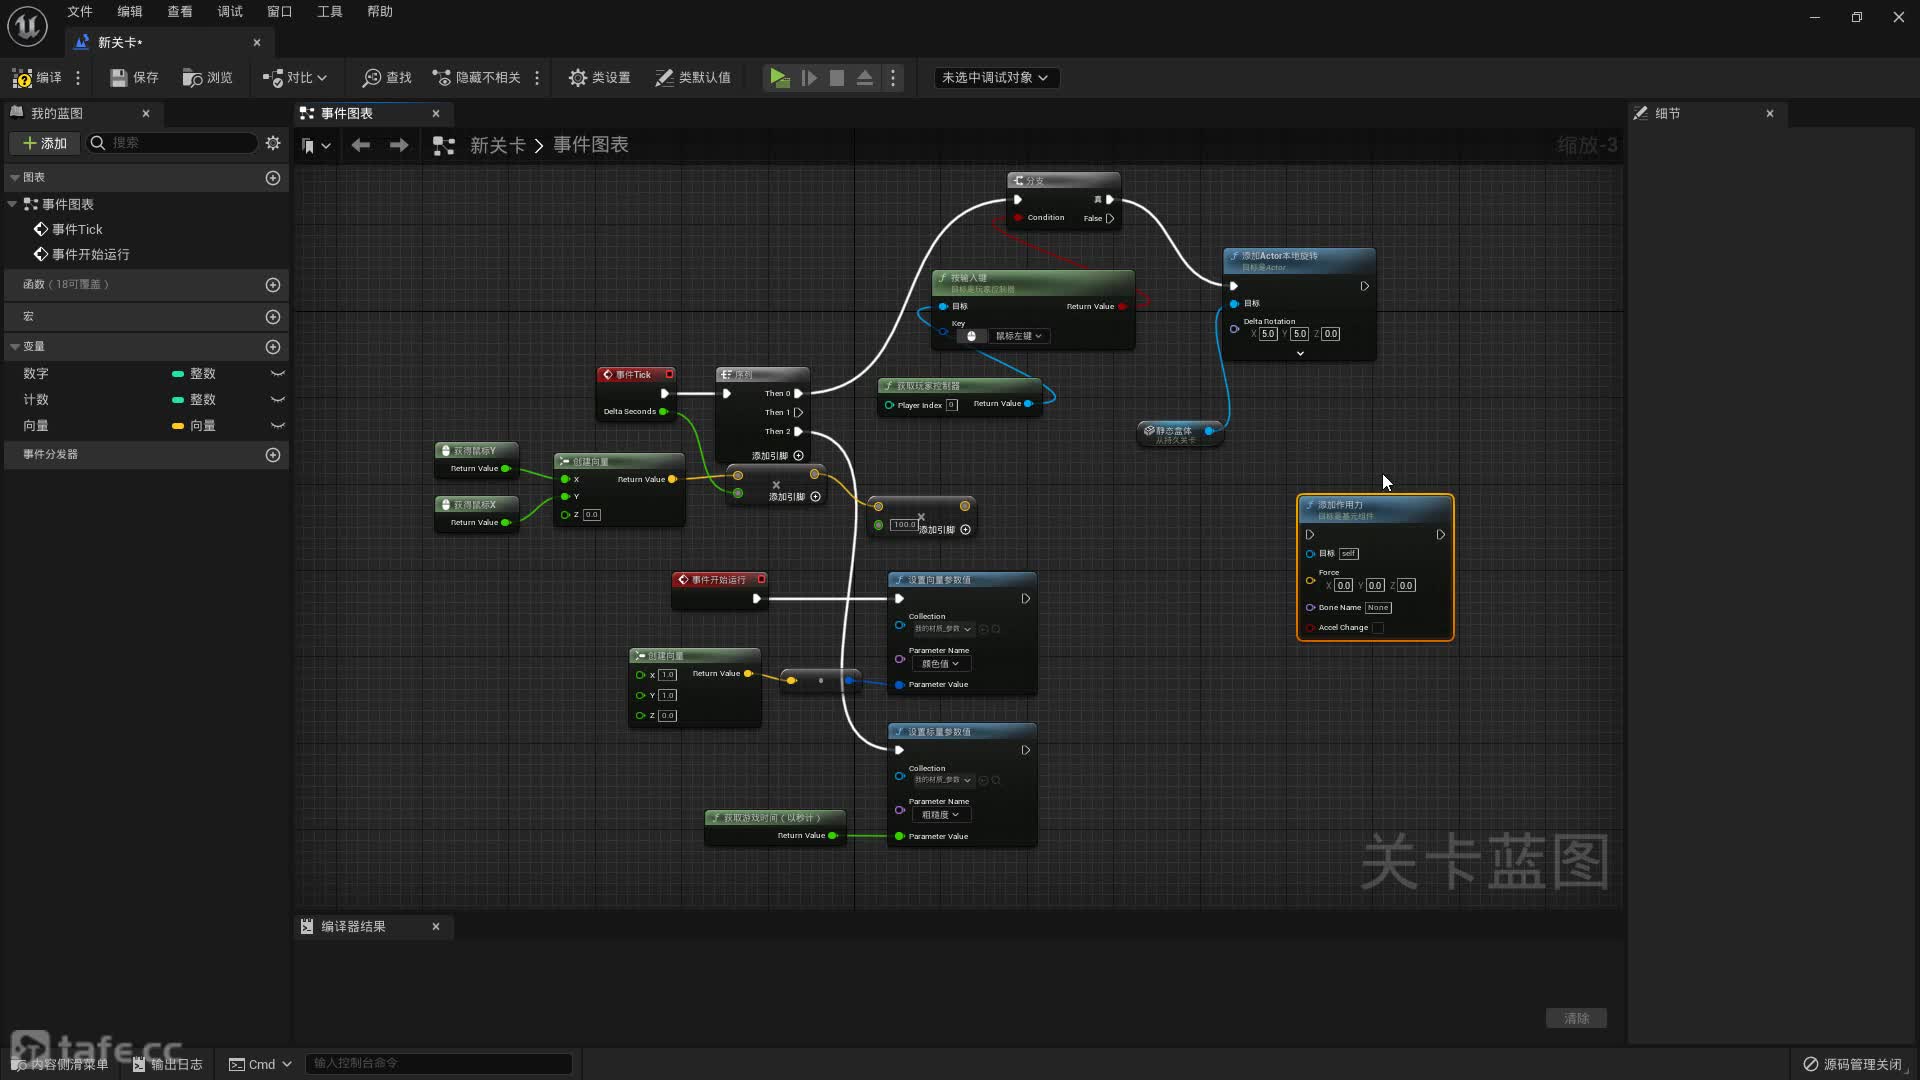The image size is (1920, 1080).
Task: Open the 输出日志 output log
Action: click(x=167, y=1064)
